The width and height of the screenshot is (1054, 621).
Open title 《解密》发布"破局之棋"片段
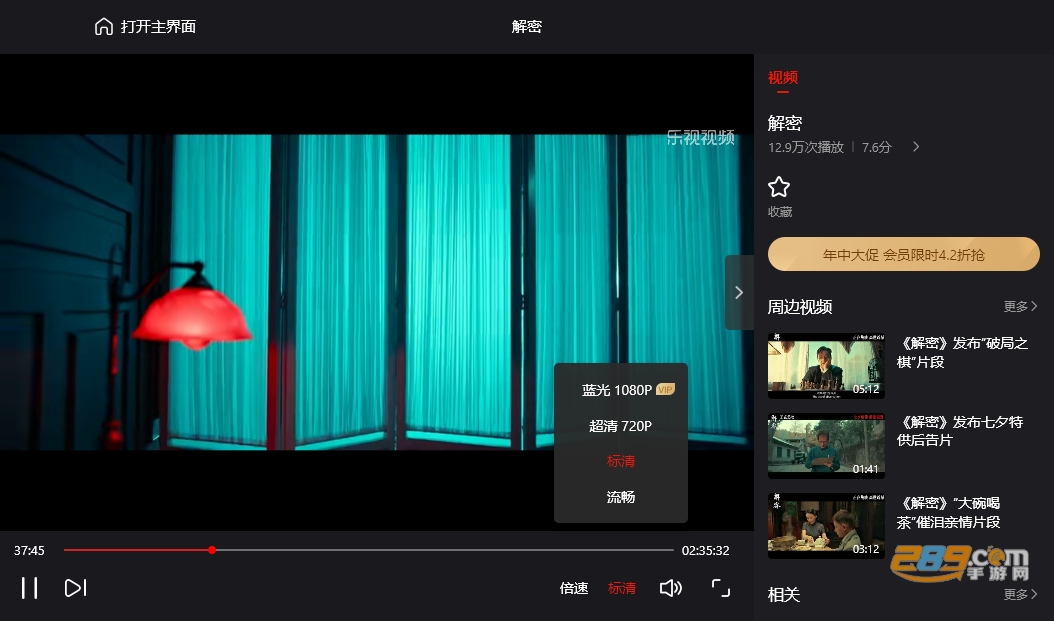pyautogui.click(x=962, y=352)
